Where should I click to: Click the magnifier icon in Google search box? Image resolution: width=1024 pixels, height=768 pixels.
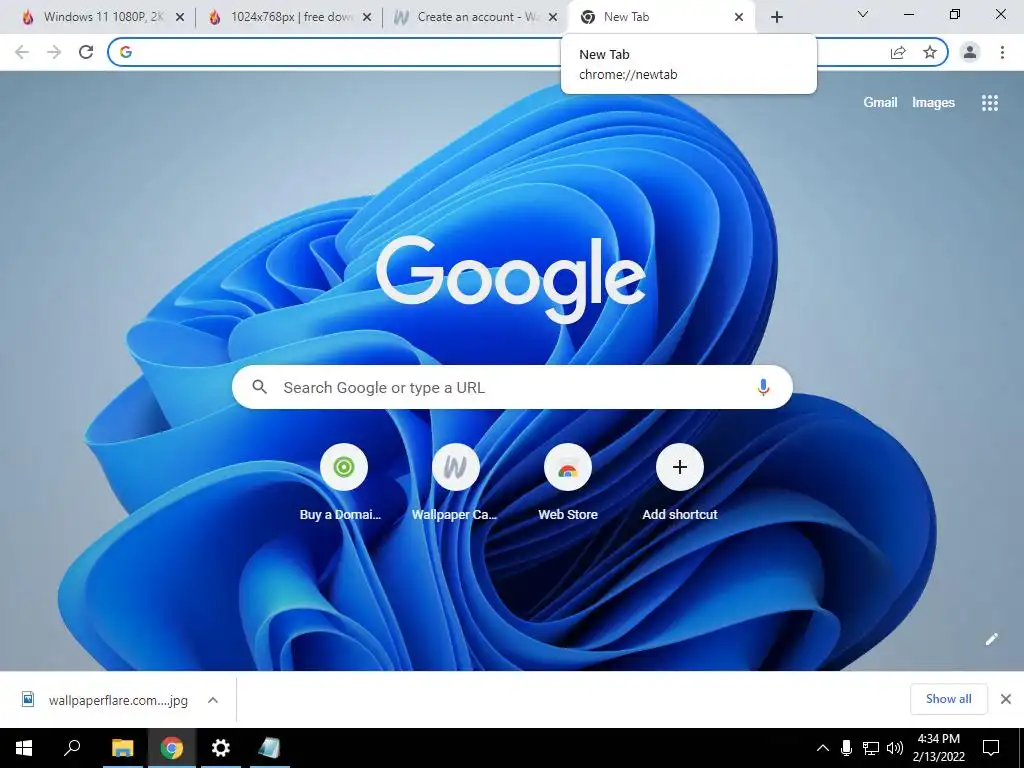point(259,387)
